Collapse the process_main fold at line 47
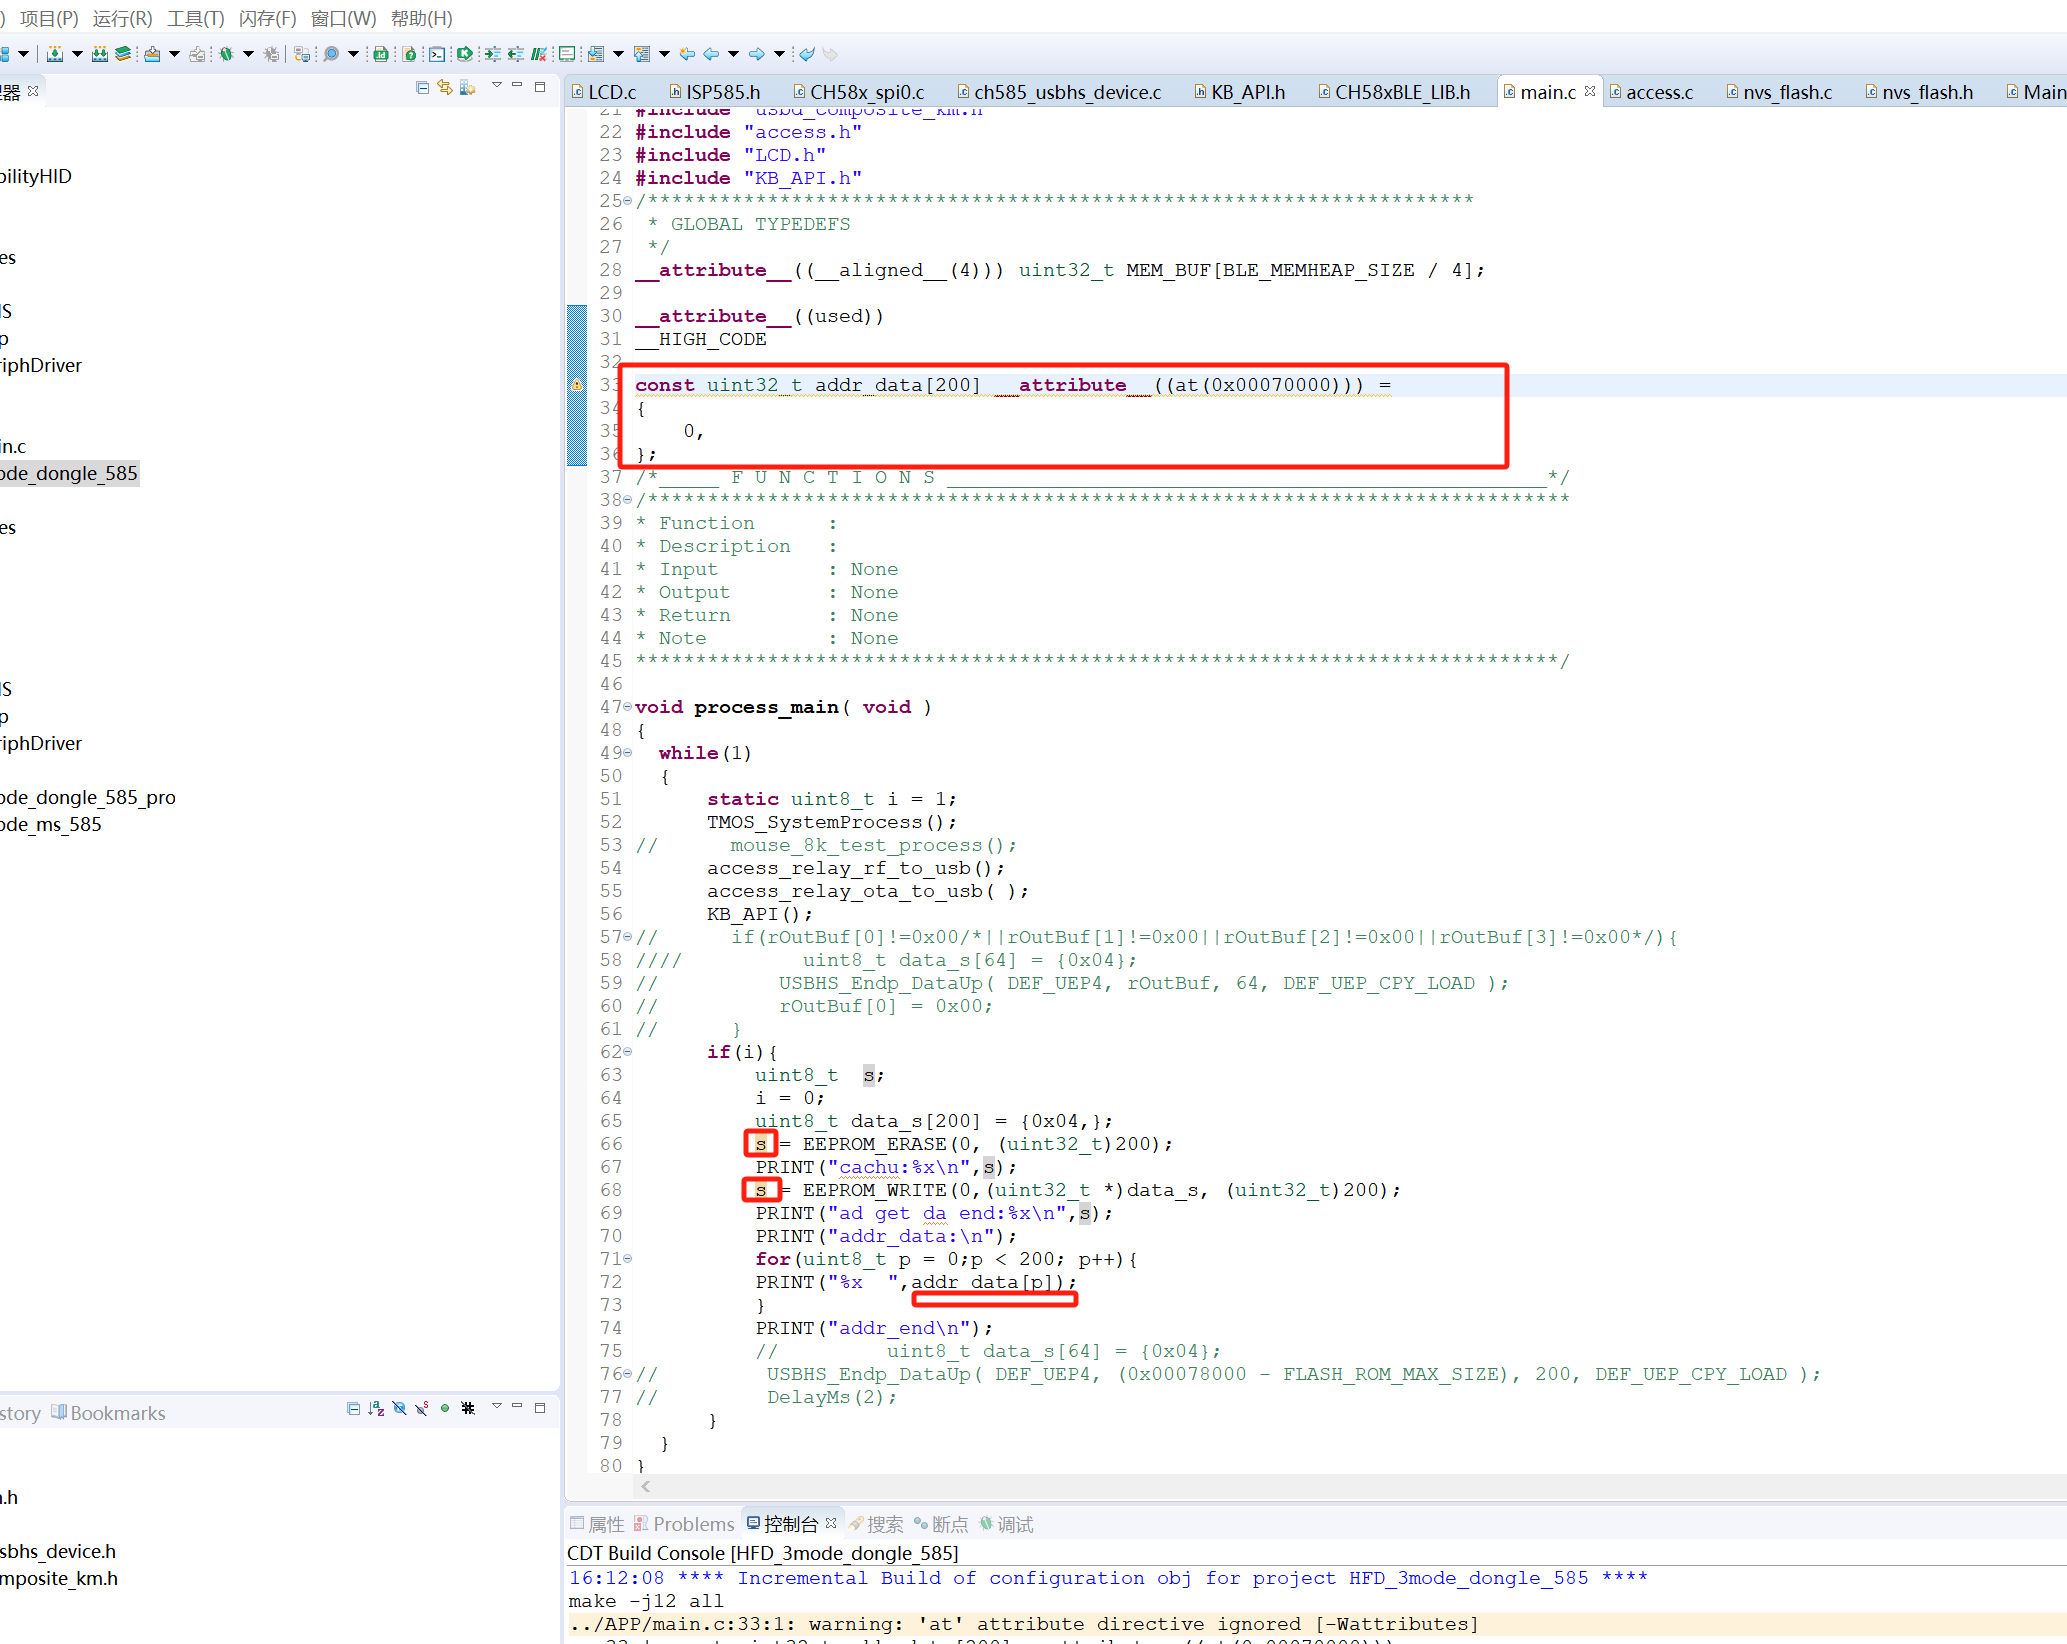 click(628, 707)
